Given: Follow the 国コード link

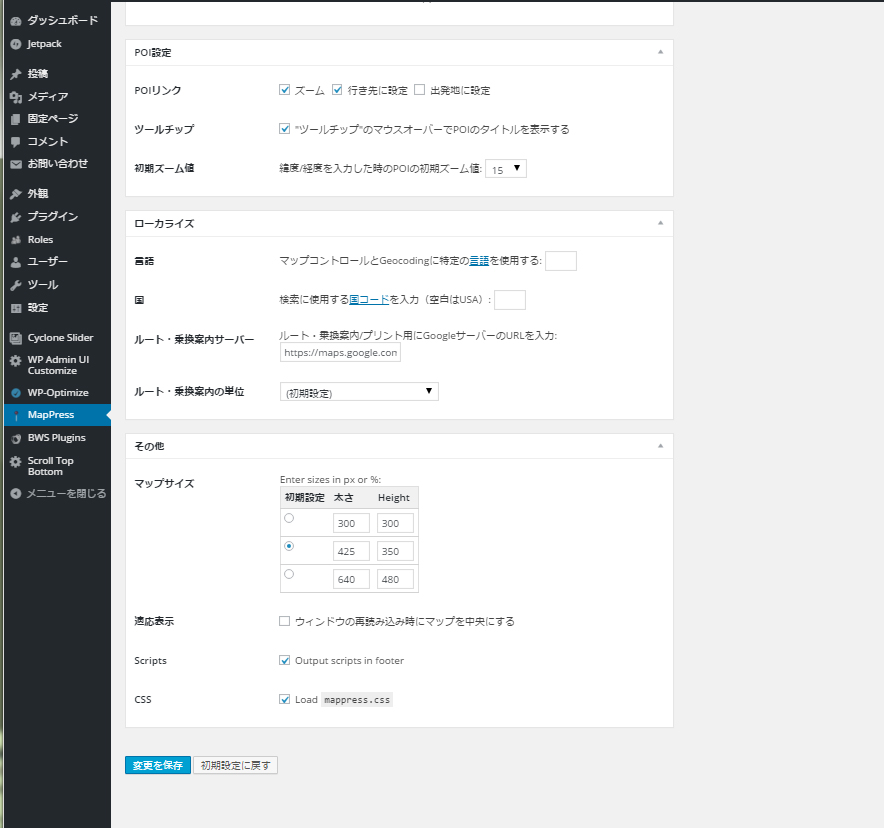Looking at the screenshot, I should point(369,299).
